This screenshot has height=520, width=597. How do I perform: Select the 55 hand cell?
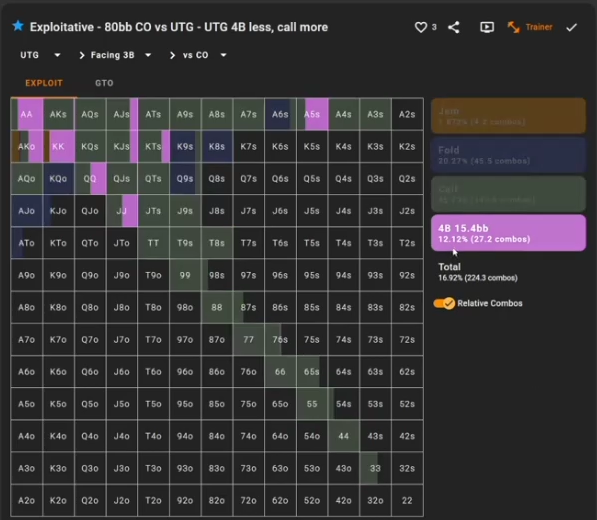[x=312, y=404]
